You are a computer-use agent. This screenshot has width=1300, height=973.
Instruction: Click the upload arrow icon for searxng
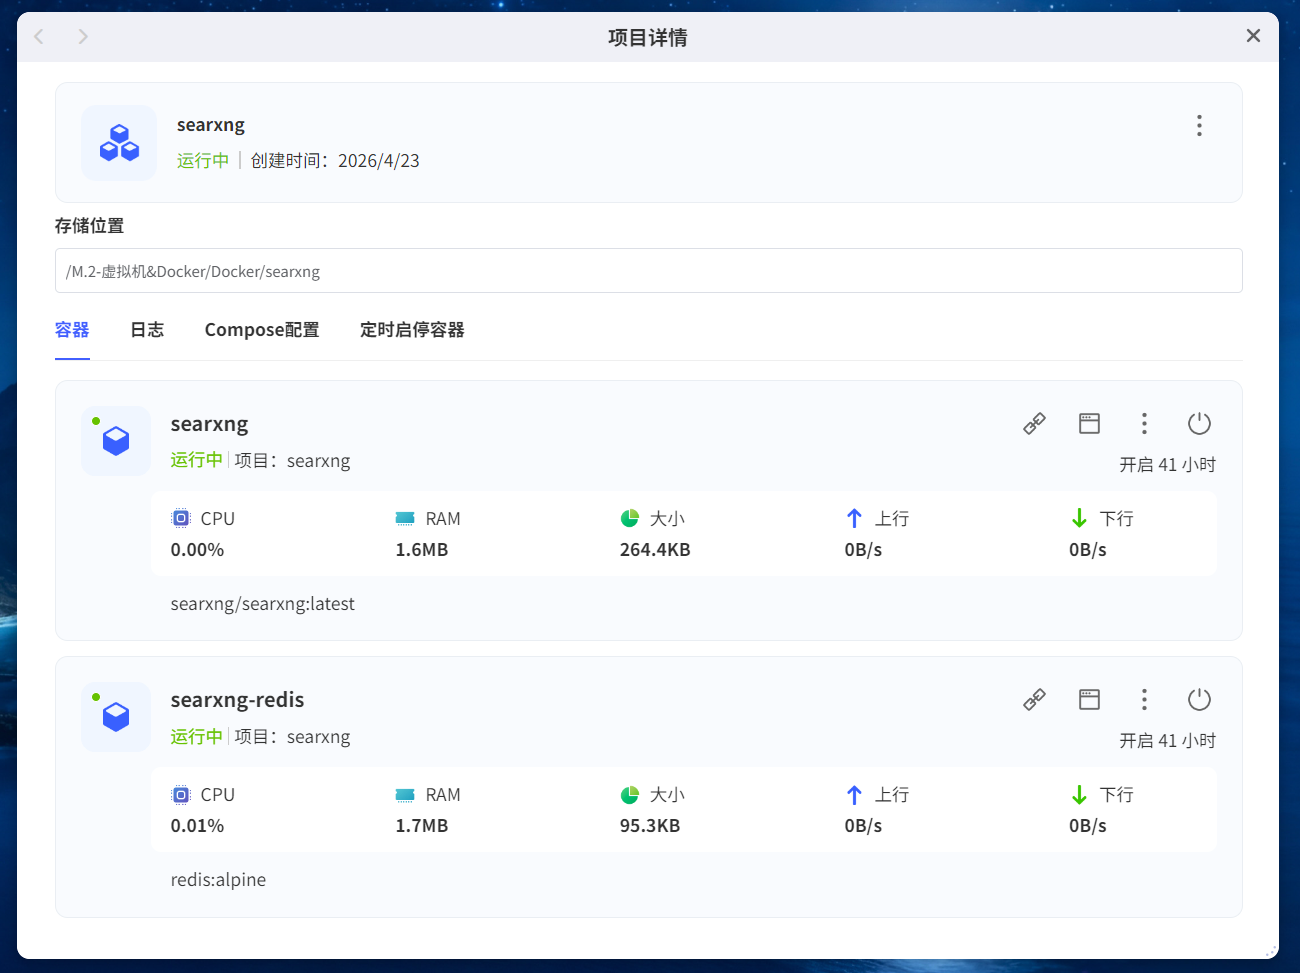coord(854,518)
